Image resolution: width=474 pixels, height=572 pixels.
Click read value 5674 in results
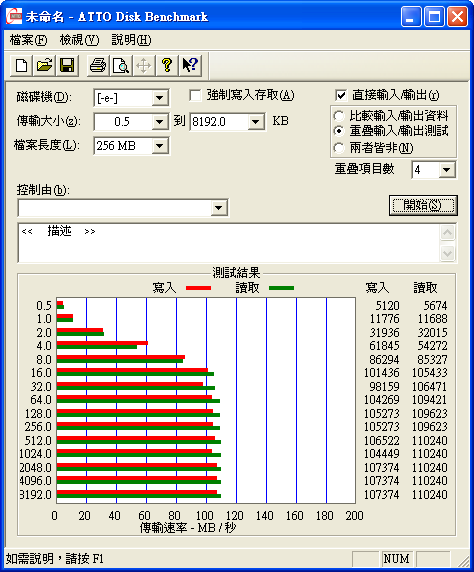[435, 305]
